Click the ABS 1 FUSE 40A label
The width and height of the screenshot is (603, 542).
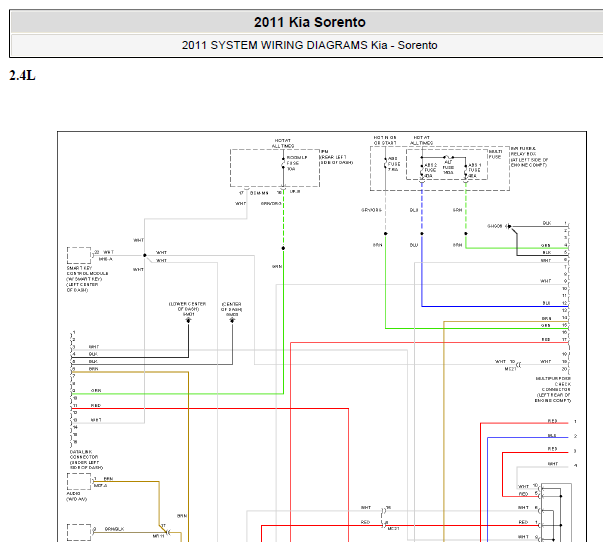point(475,170)
